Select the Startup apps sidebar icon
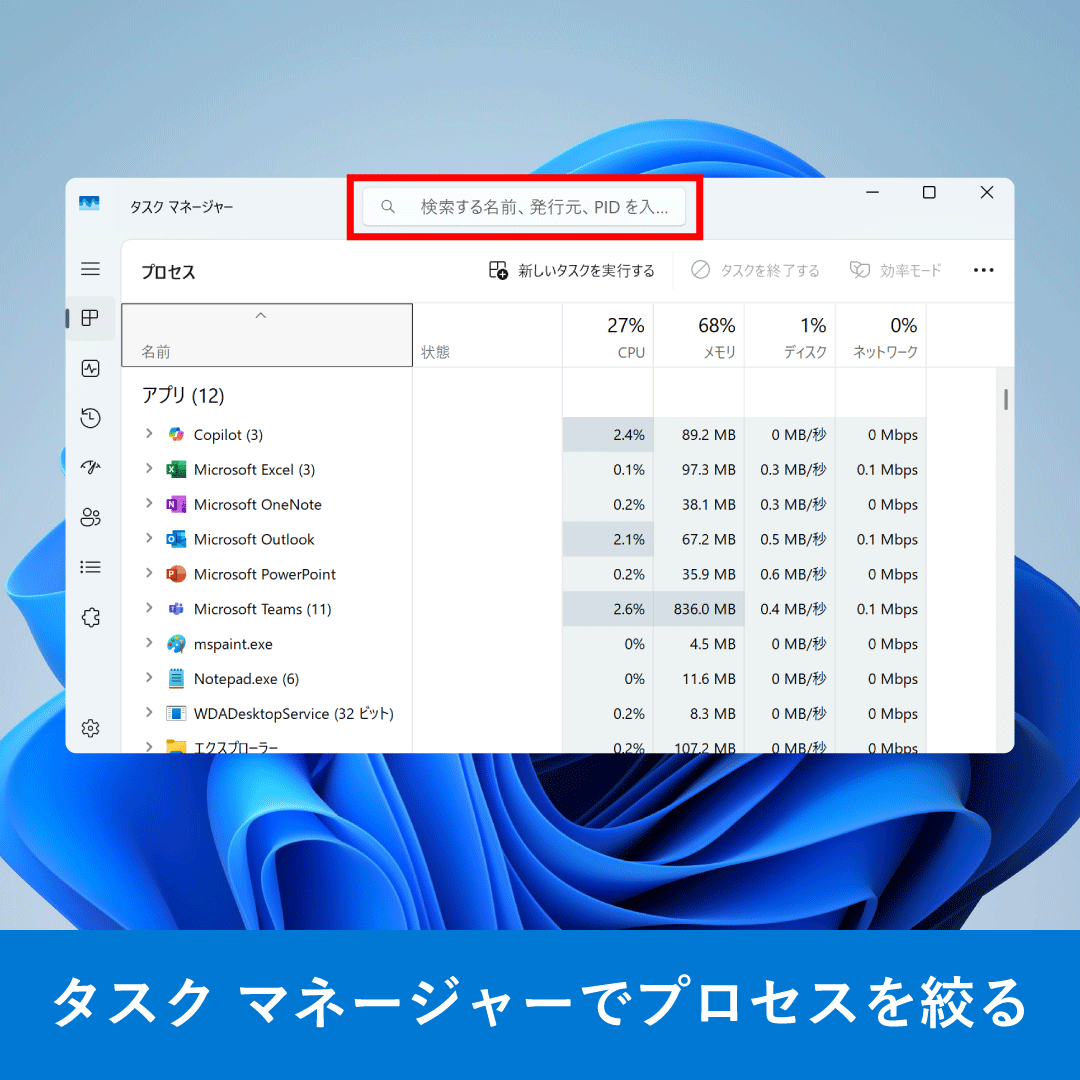This screenshot has width=1080, height=1080. pos(91,468)
